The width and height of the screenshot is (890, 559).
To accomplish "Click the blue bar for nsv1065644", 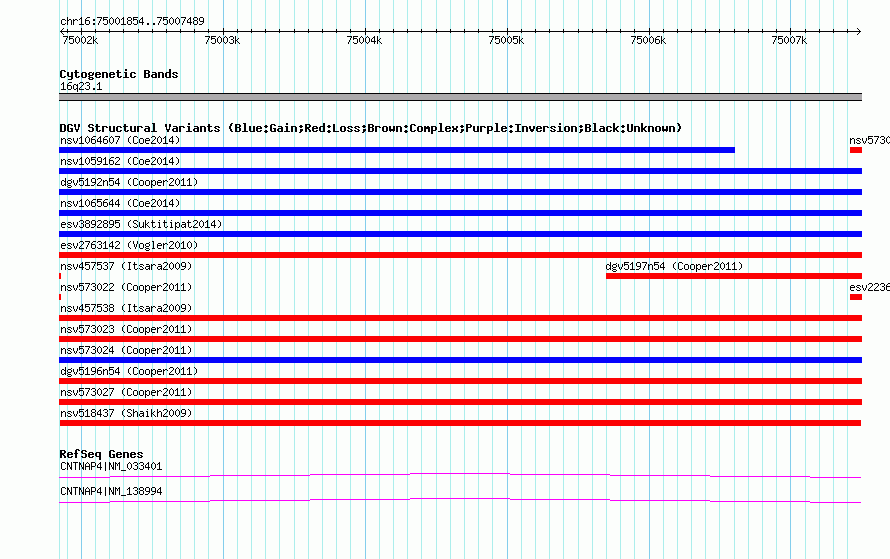I will [x=460, y=213].
